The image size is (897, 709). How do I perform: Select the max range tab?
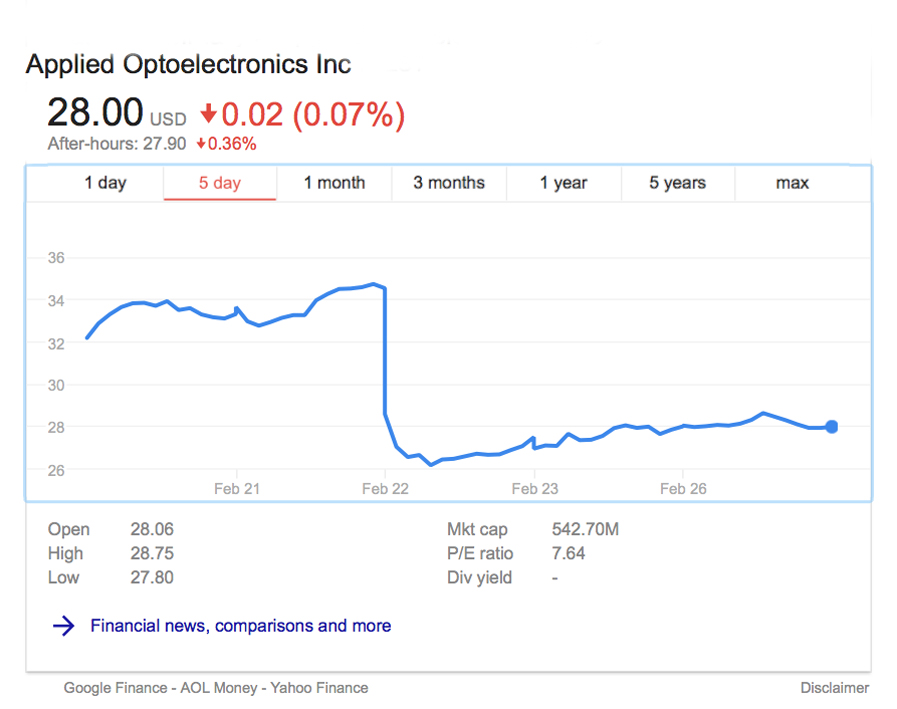792,183
